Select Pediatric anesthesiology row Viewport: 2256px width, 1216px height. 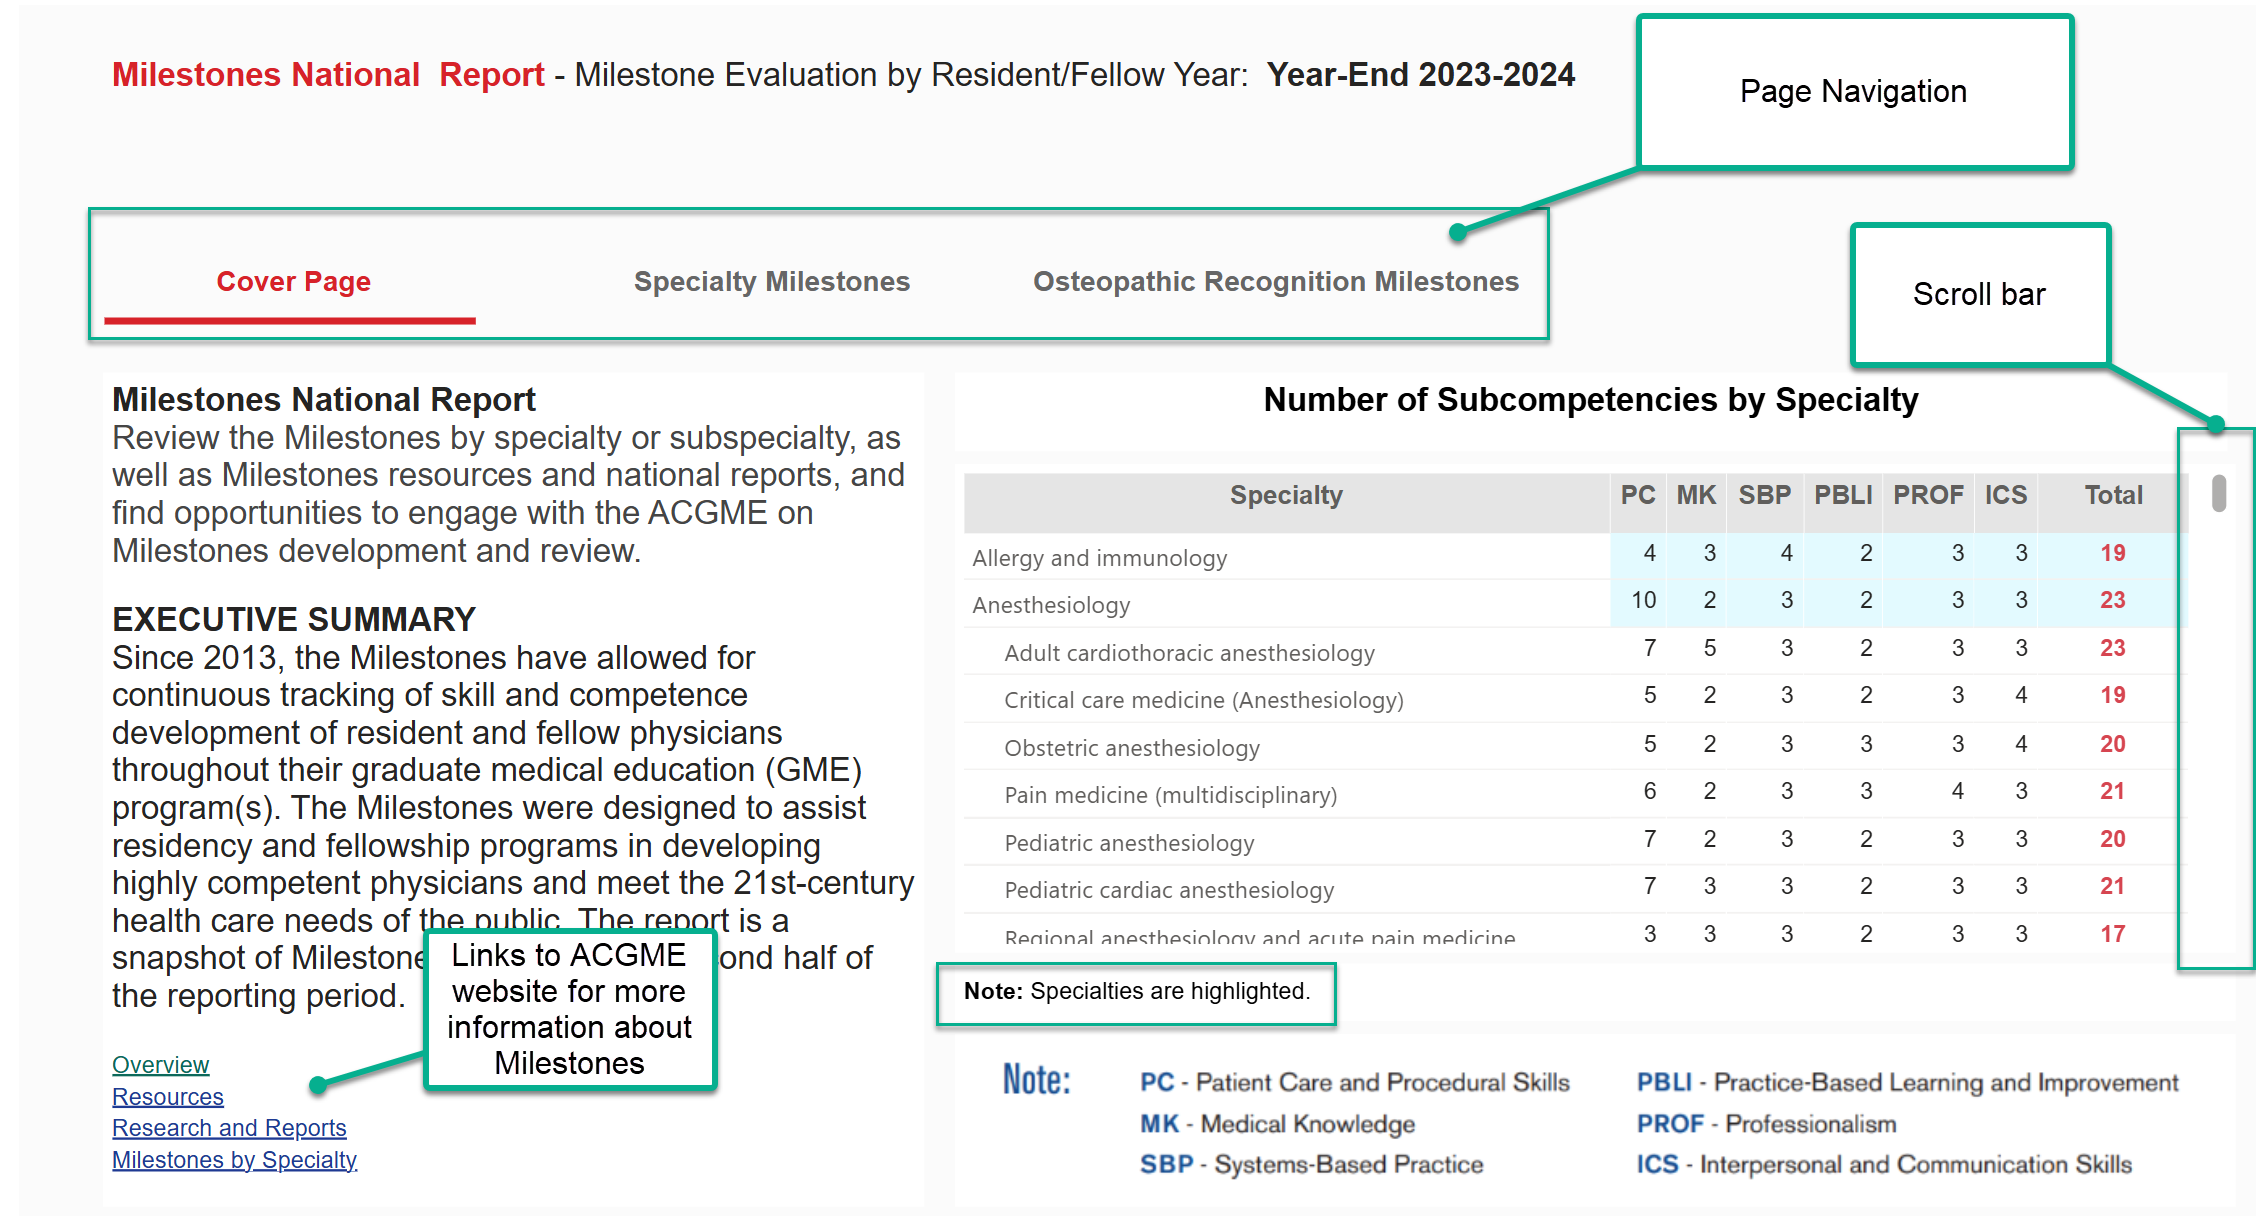click(x=1575, y=841)
